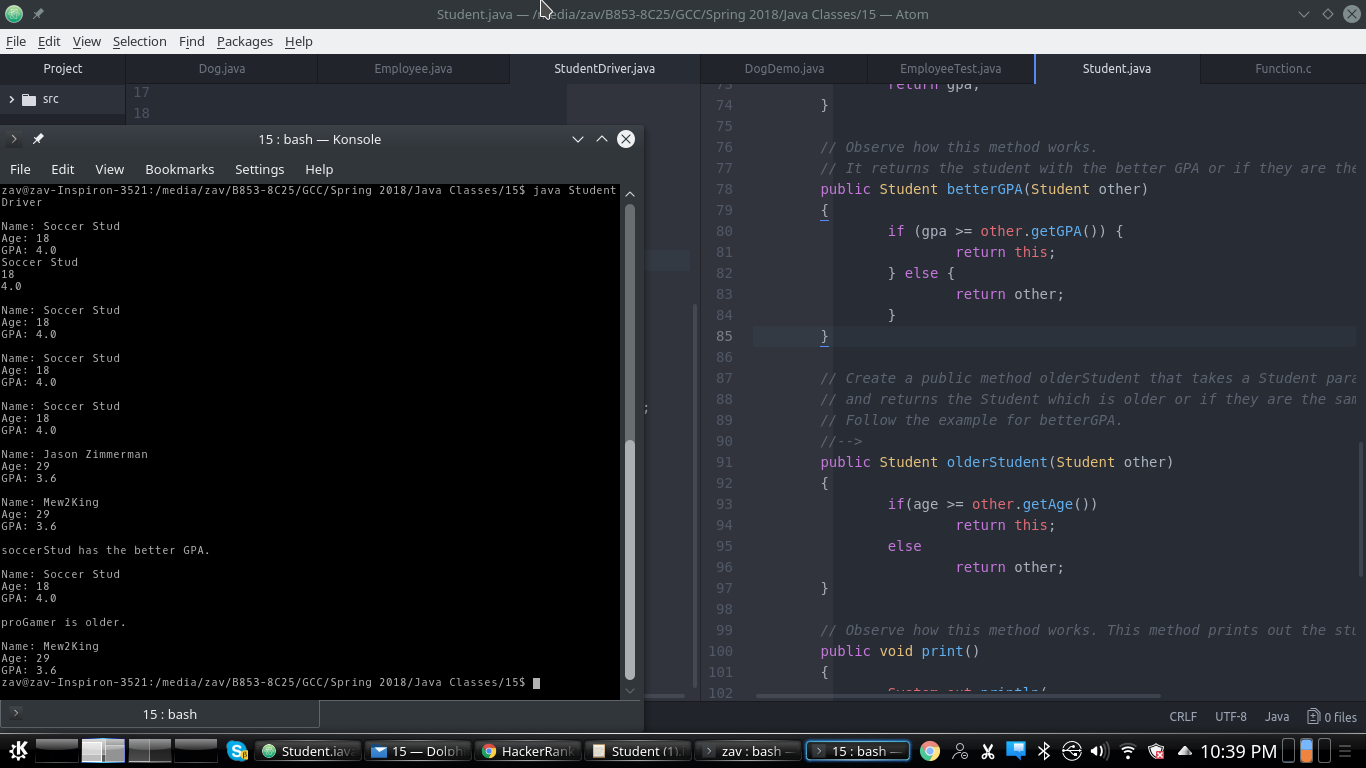Open Konsole's File menu
Image resolution: width=1366 pixels, height=768 pixels.
(20, 169)
